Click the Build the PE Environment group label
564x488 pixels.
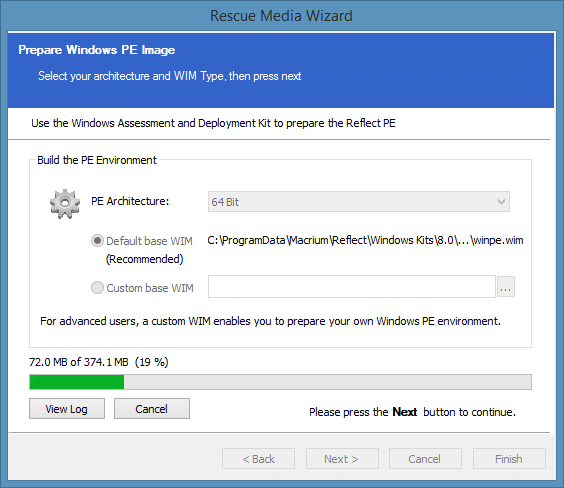click(x=97, y=160)
